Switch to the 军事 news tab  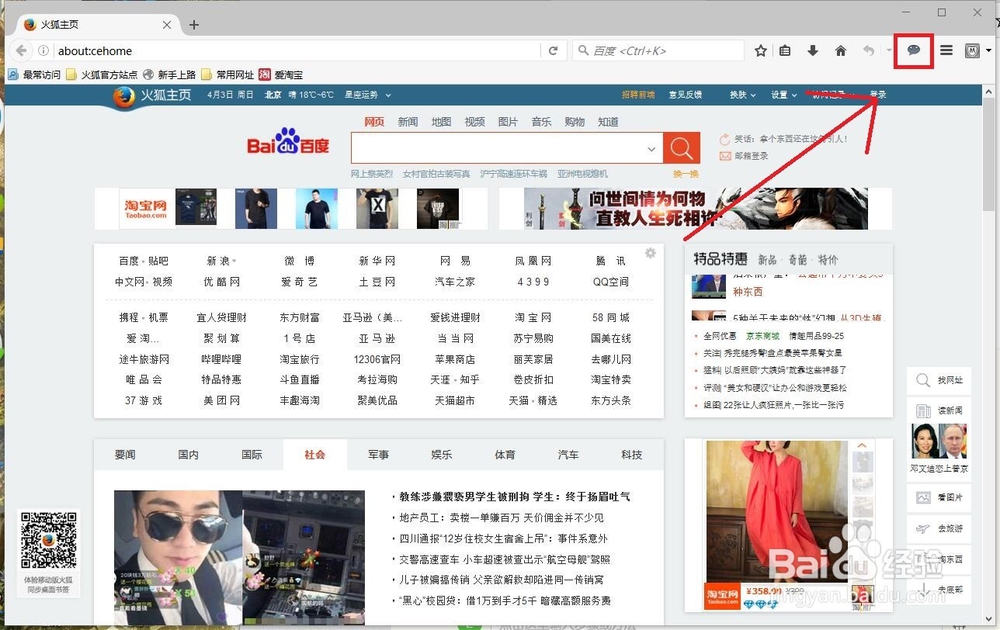point(378,454)
